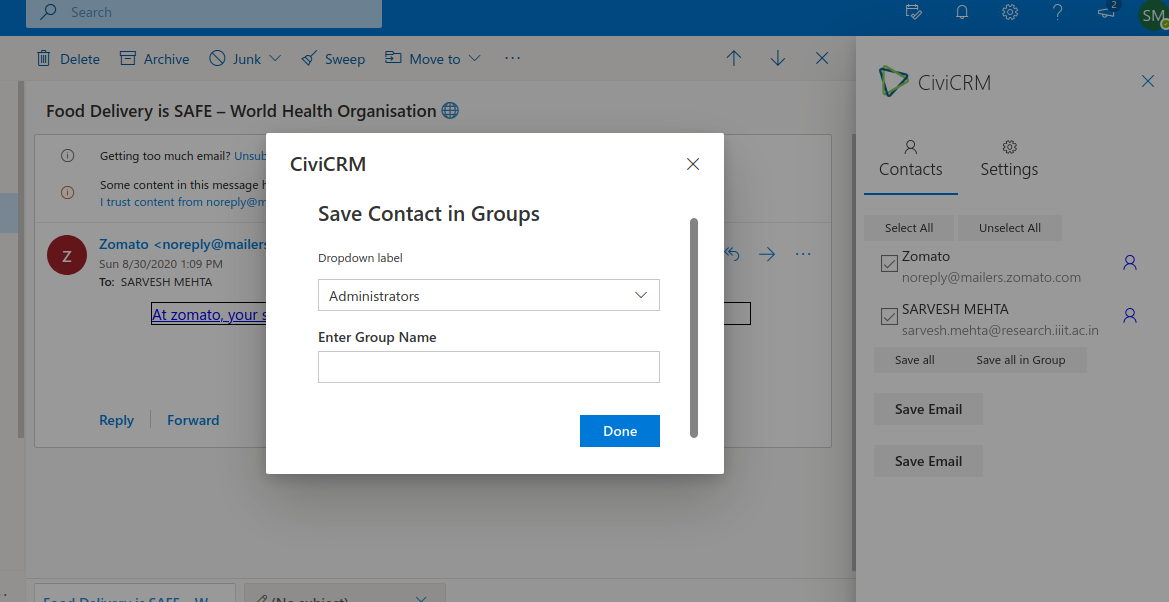The height and width of the screenshot is (602, 1169).
Task: Click the upper Save Email button
Action: coord(928,410)
